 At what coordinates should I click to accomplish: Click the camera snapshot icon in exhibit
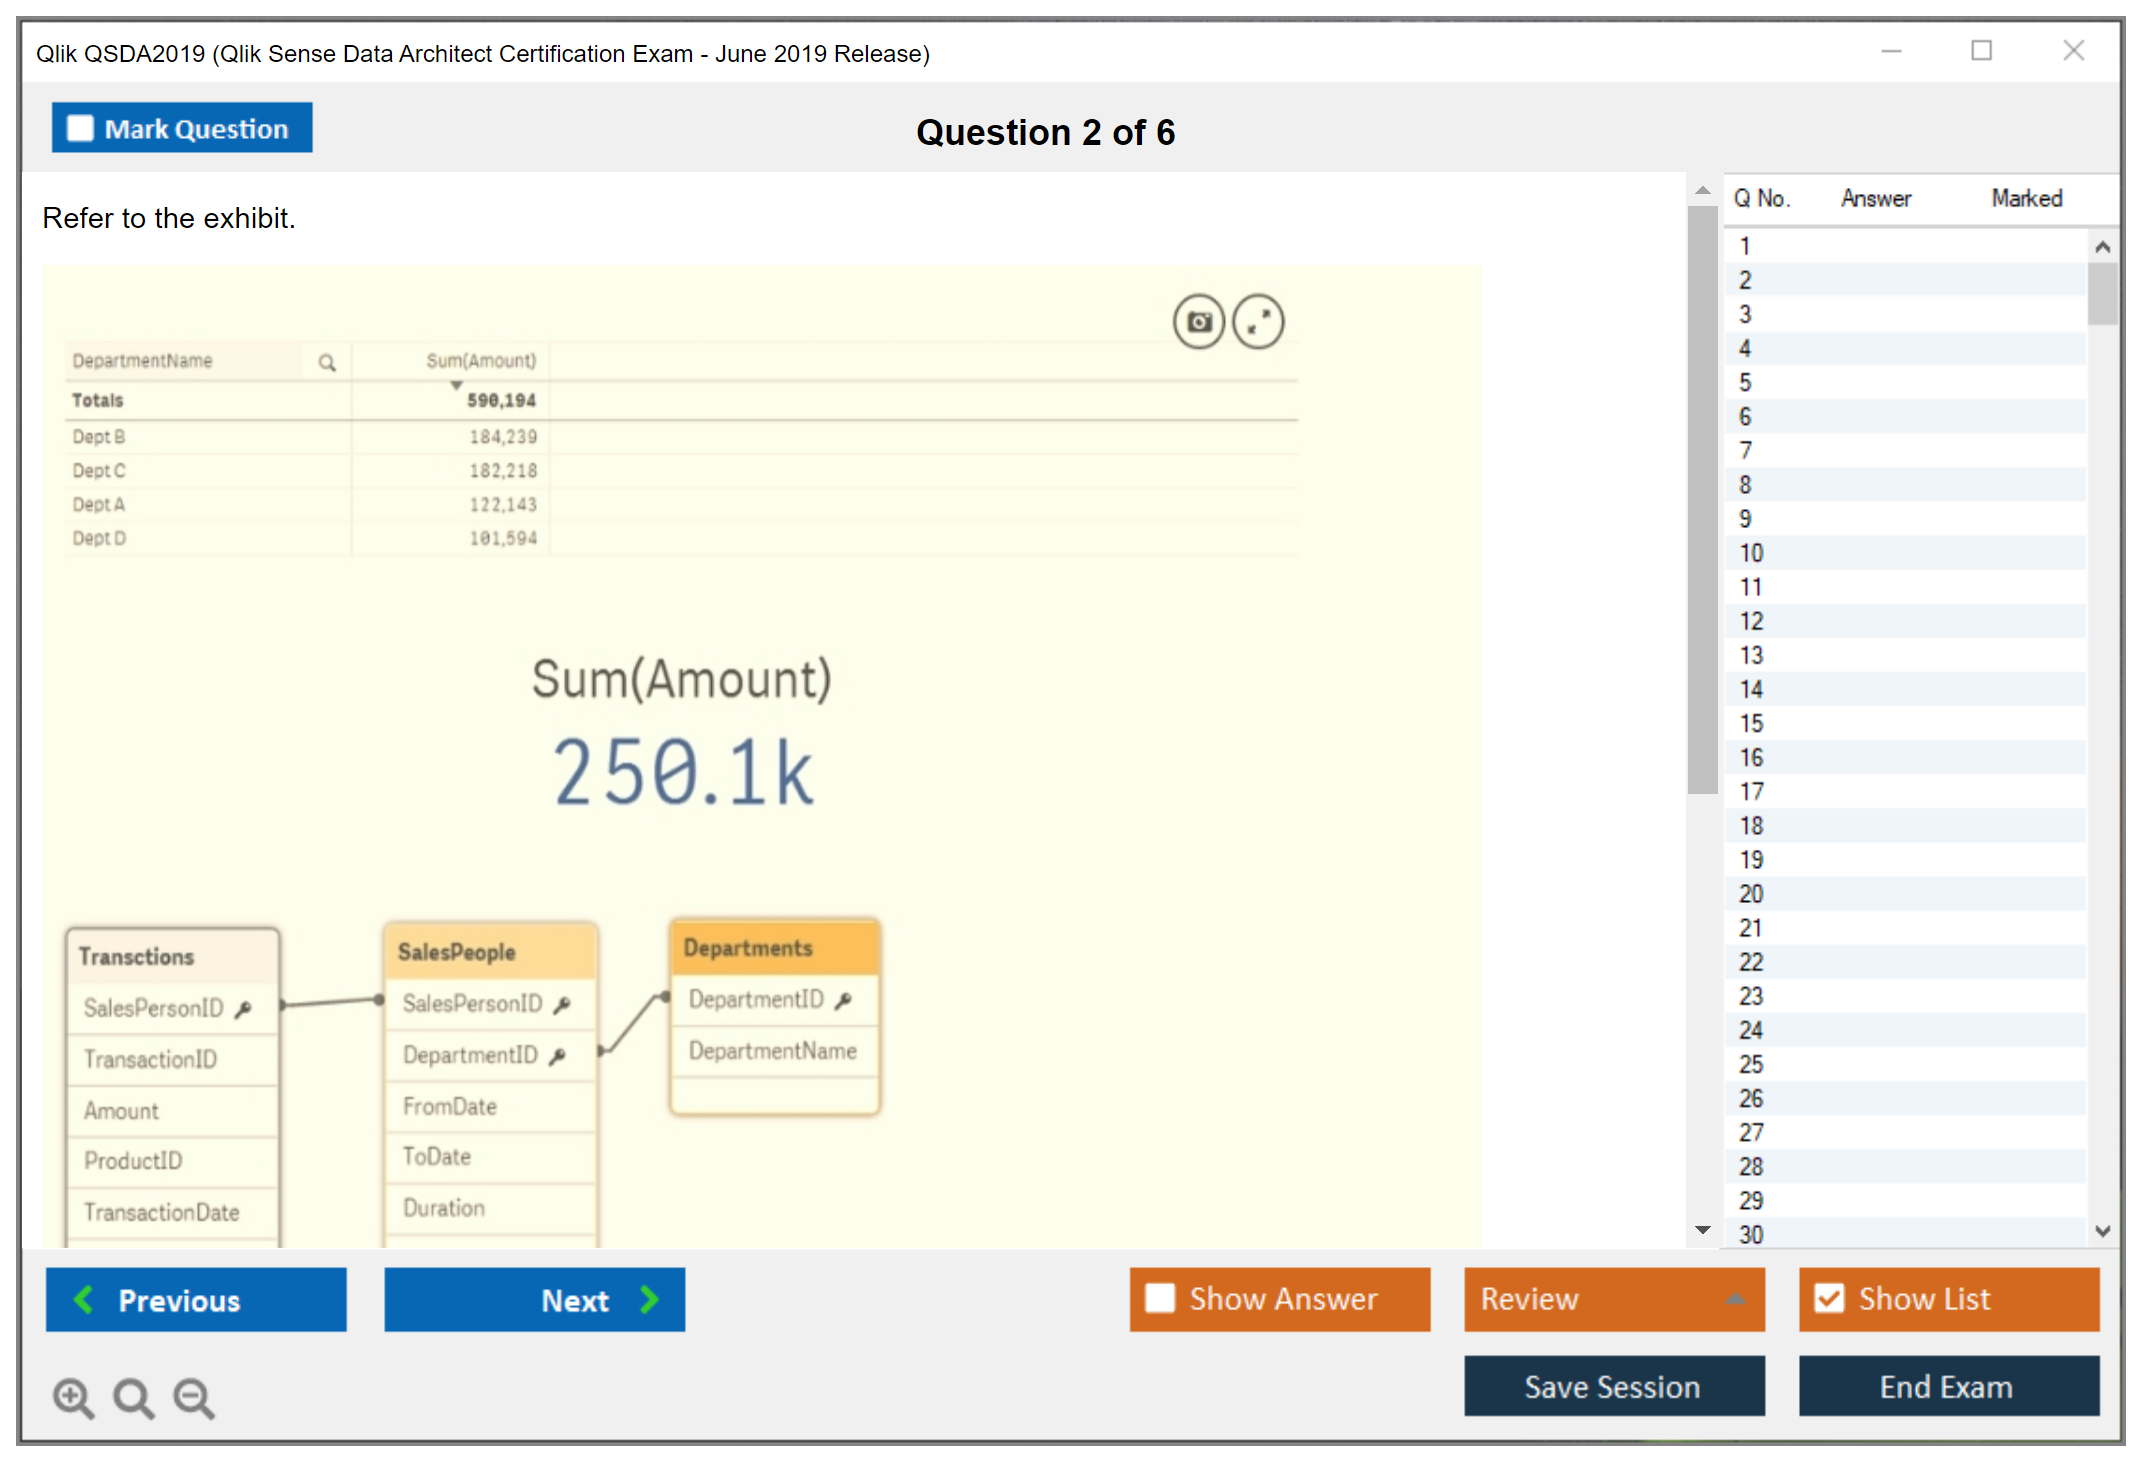pyautogui.click(x=1198, y=322)
